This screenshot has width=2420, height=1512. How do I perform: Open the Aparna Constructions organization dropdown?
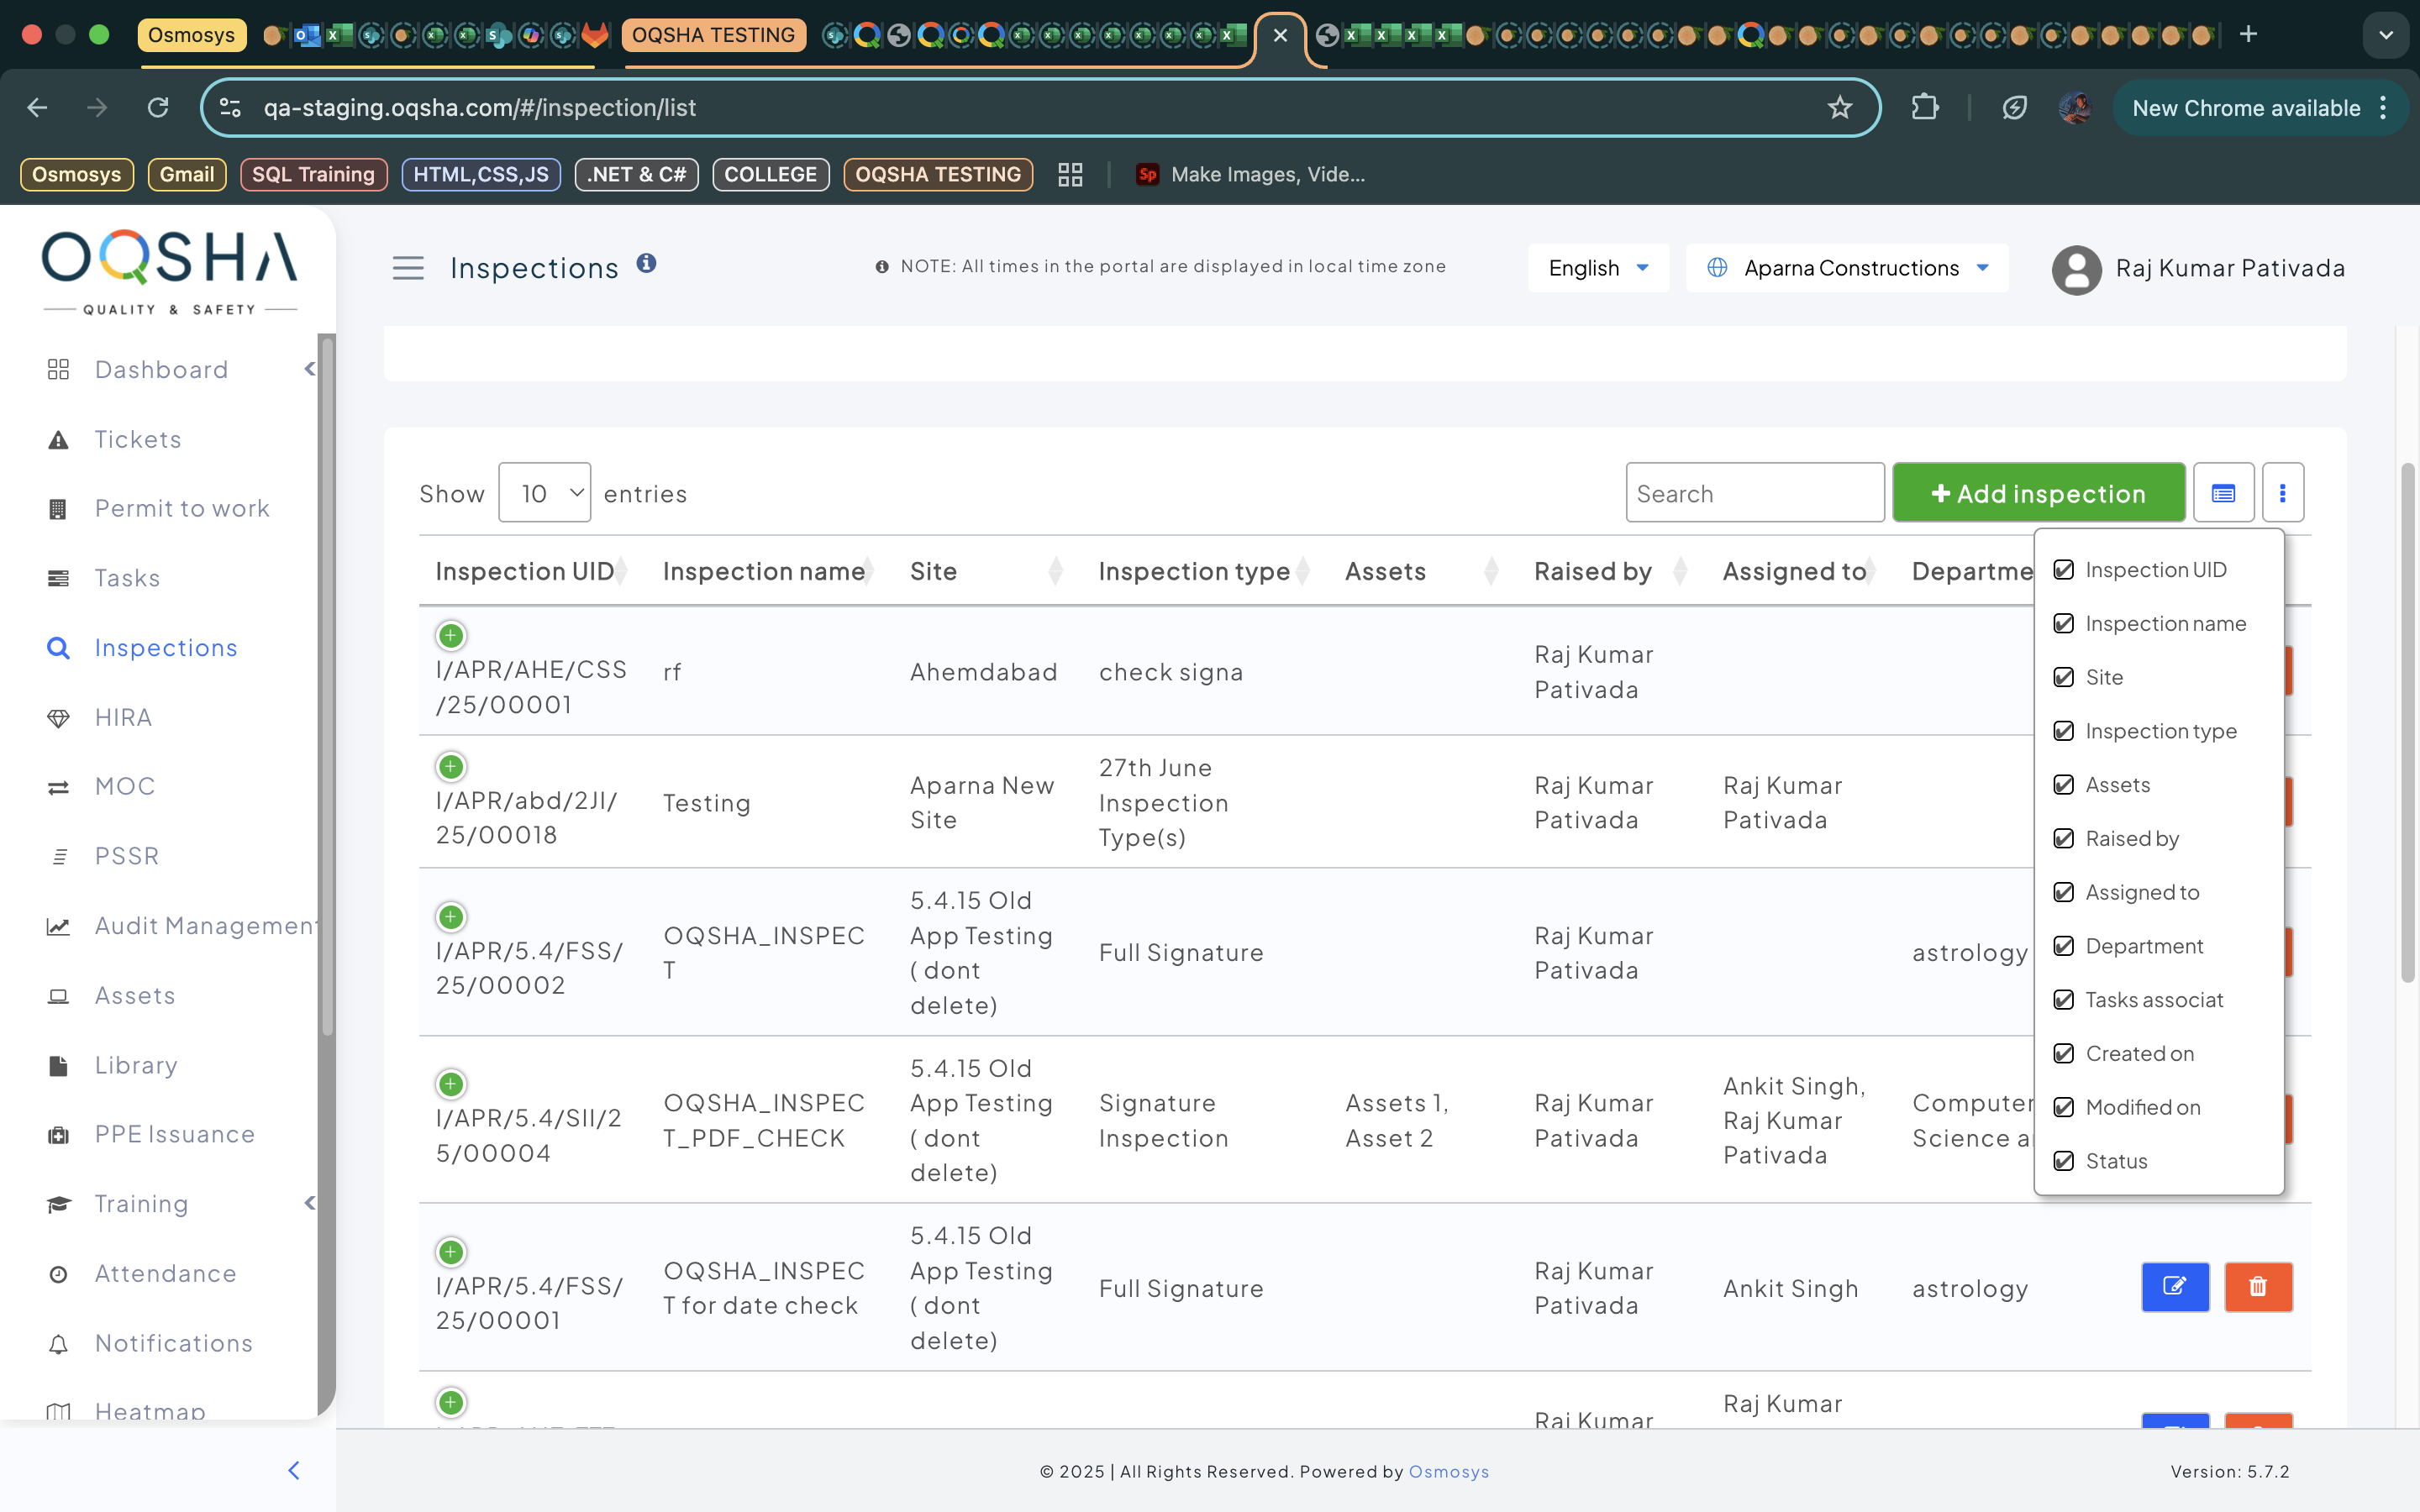[1847, 268]
